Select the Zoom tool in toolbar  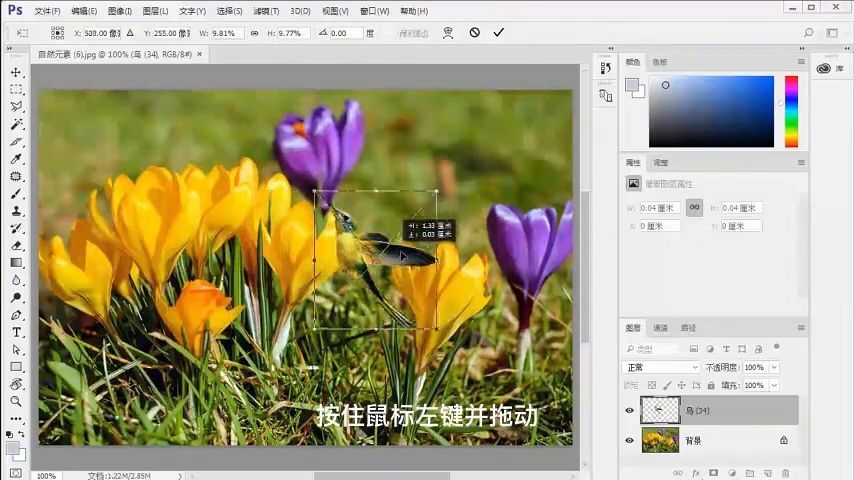coord(16,402)
